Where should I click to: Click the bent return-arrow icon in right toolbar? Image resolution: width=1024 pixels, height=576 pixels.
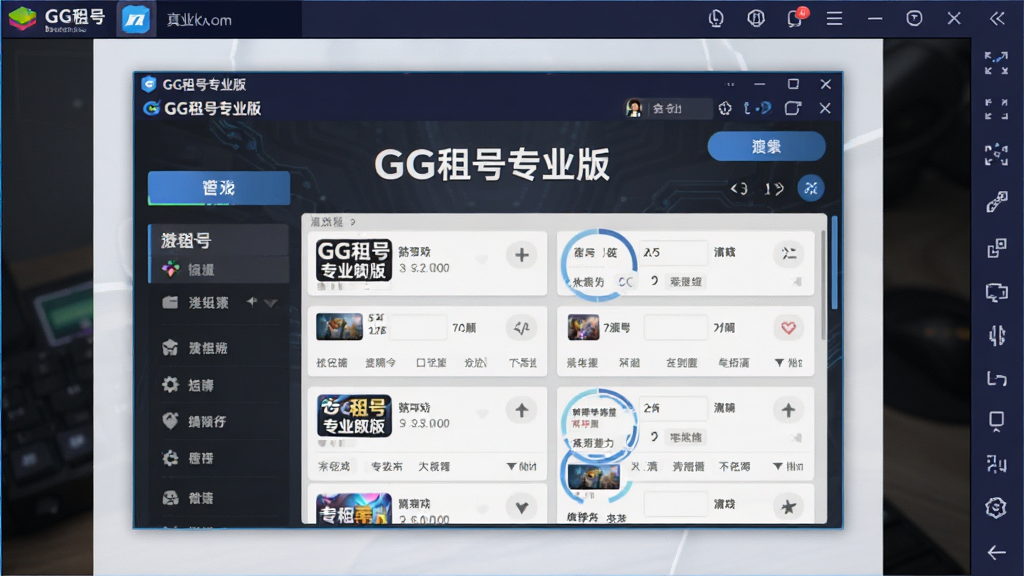tap(996, 379)
